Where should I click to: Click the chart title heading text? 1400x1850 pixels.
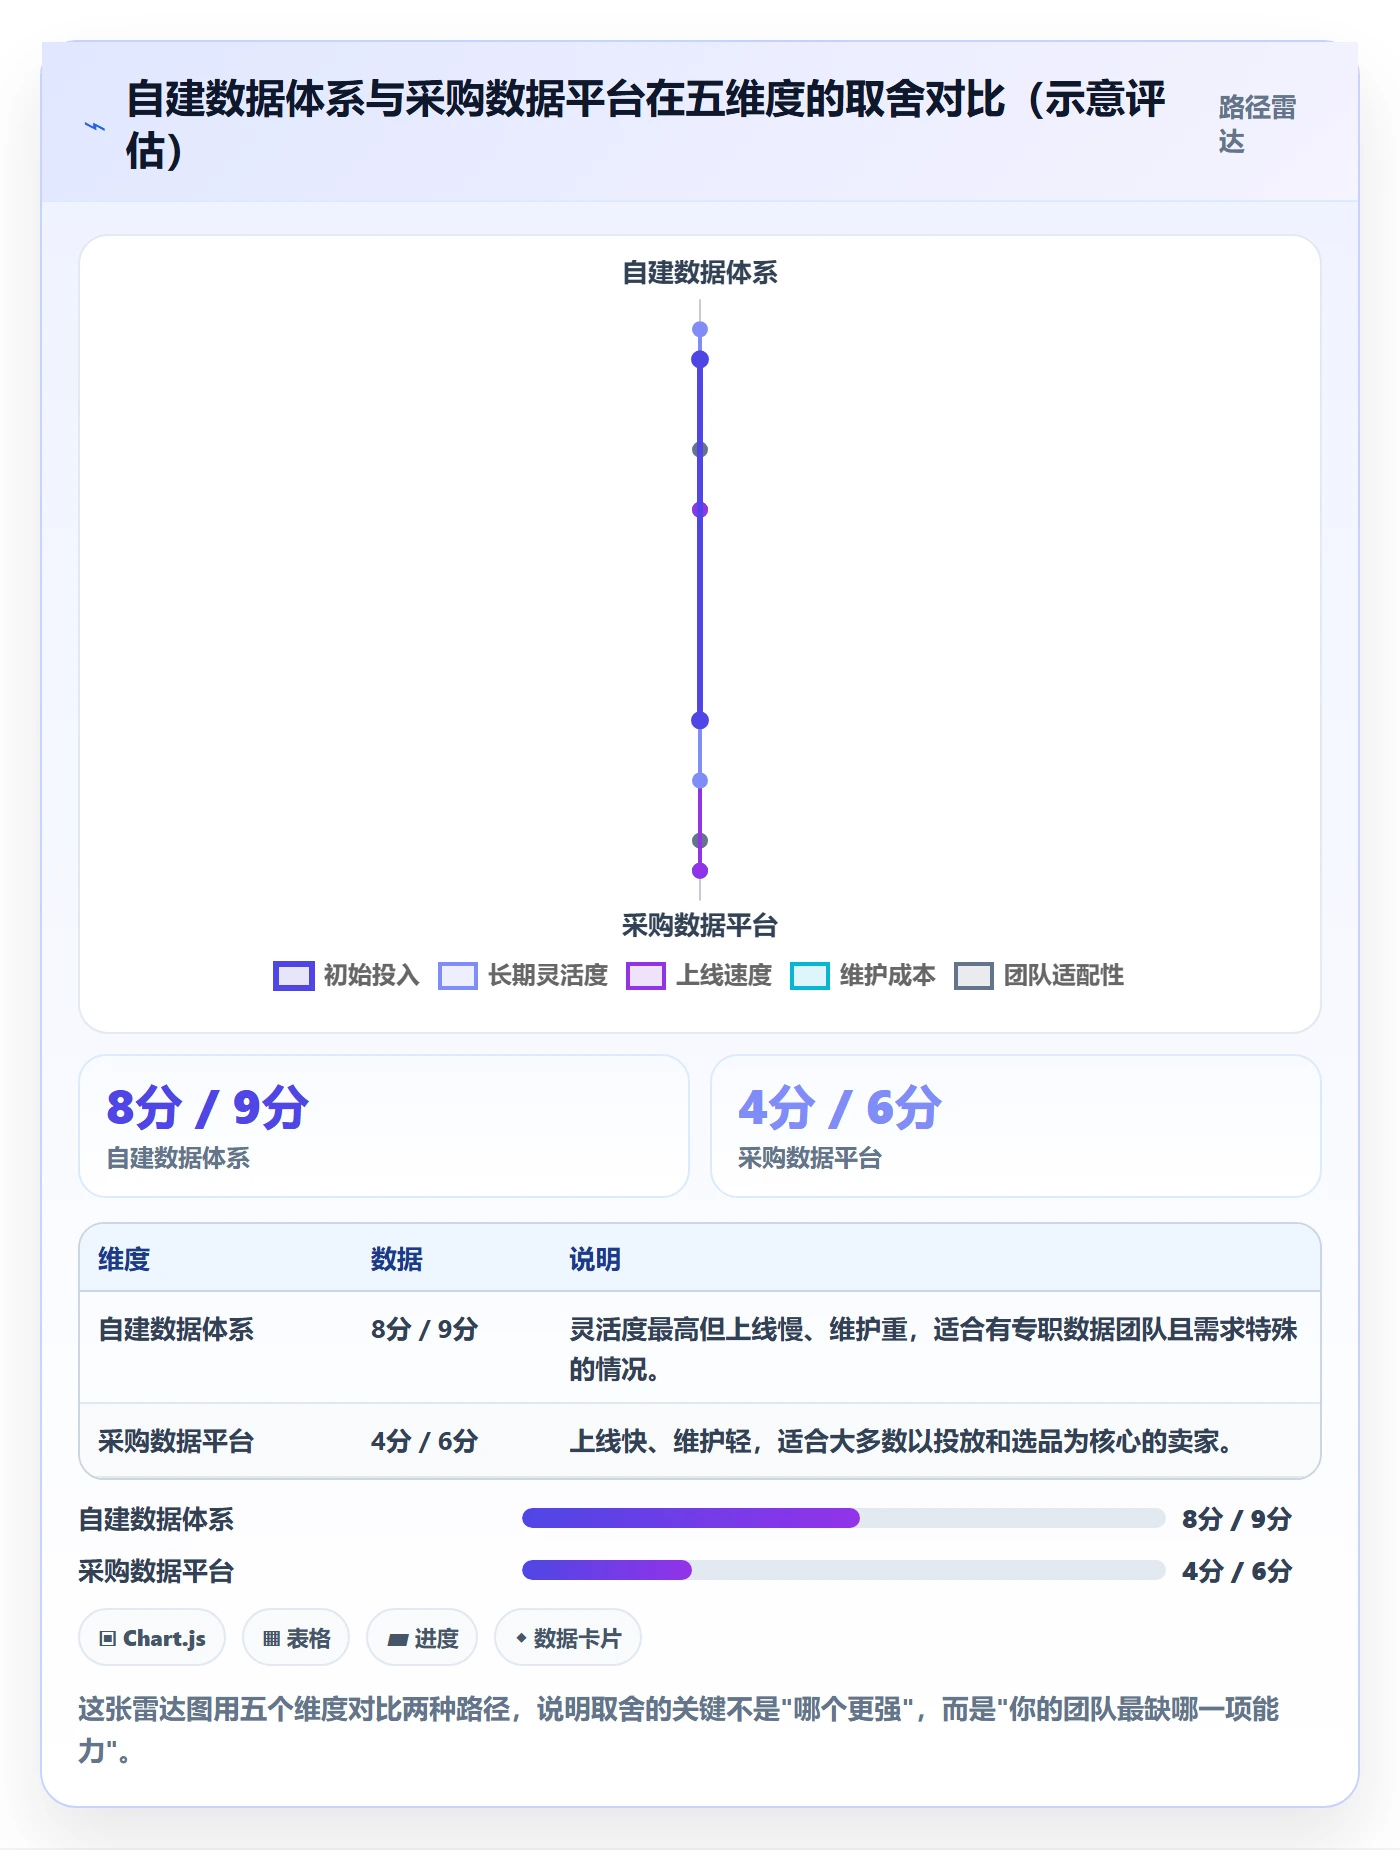[646, 125]
